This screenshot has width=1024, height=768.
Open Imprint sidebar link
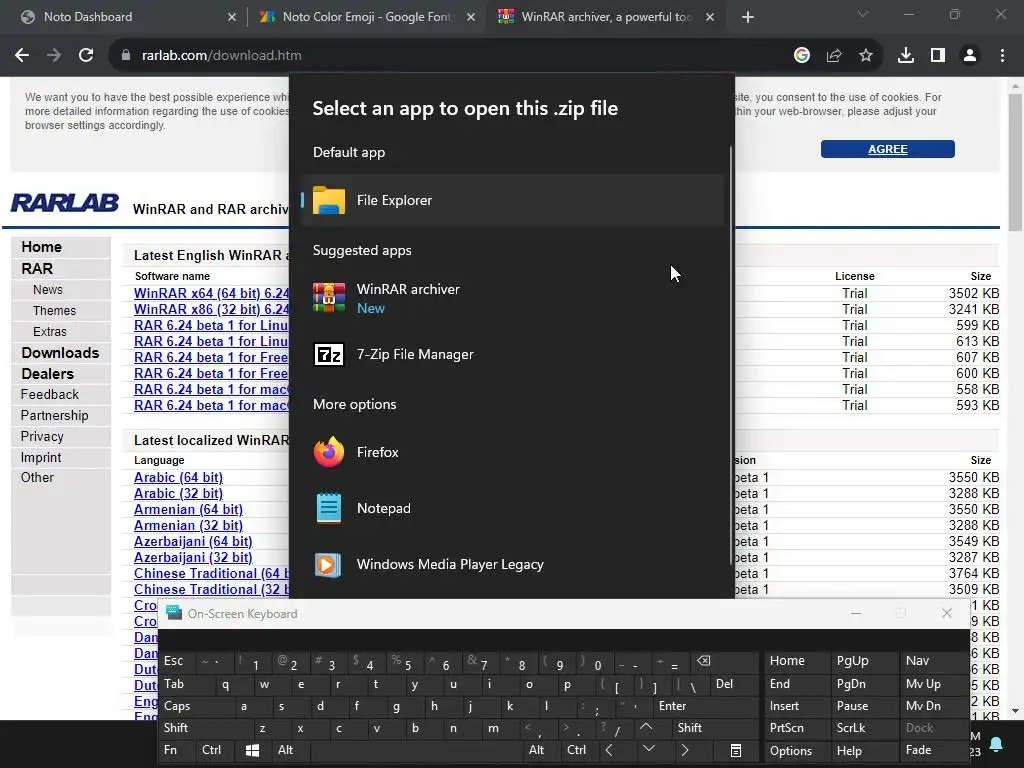click(40, 457)
